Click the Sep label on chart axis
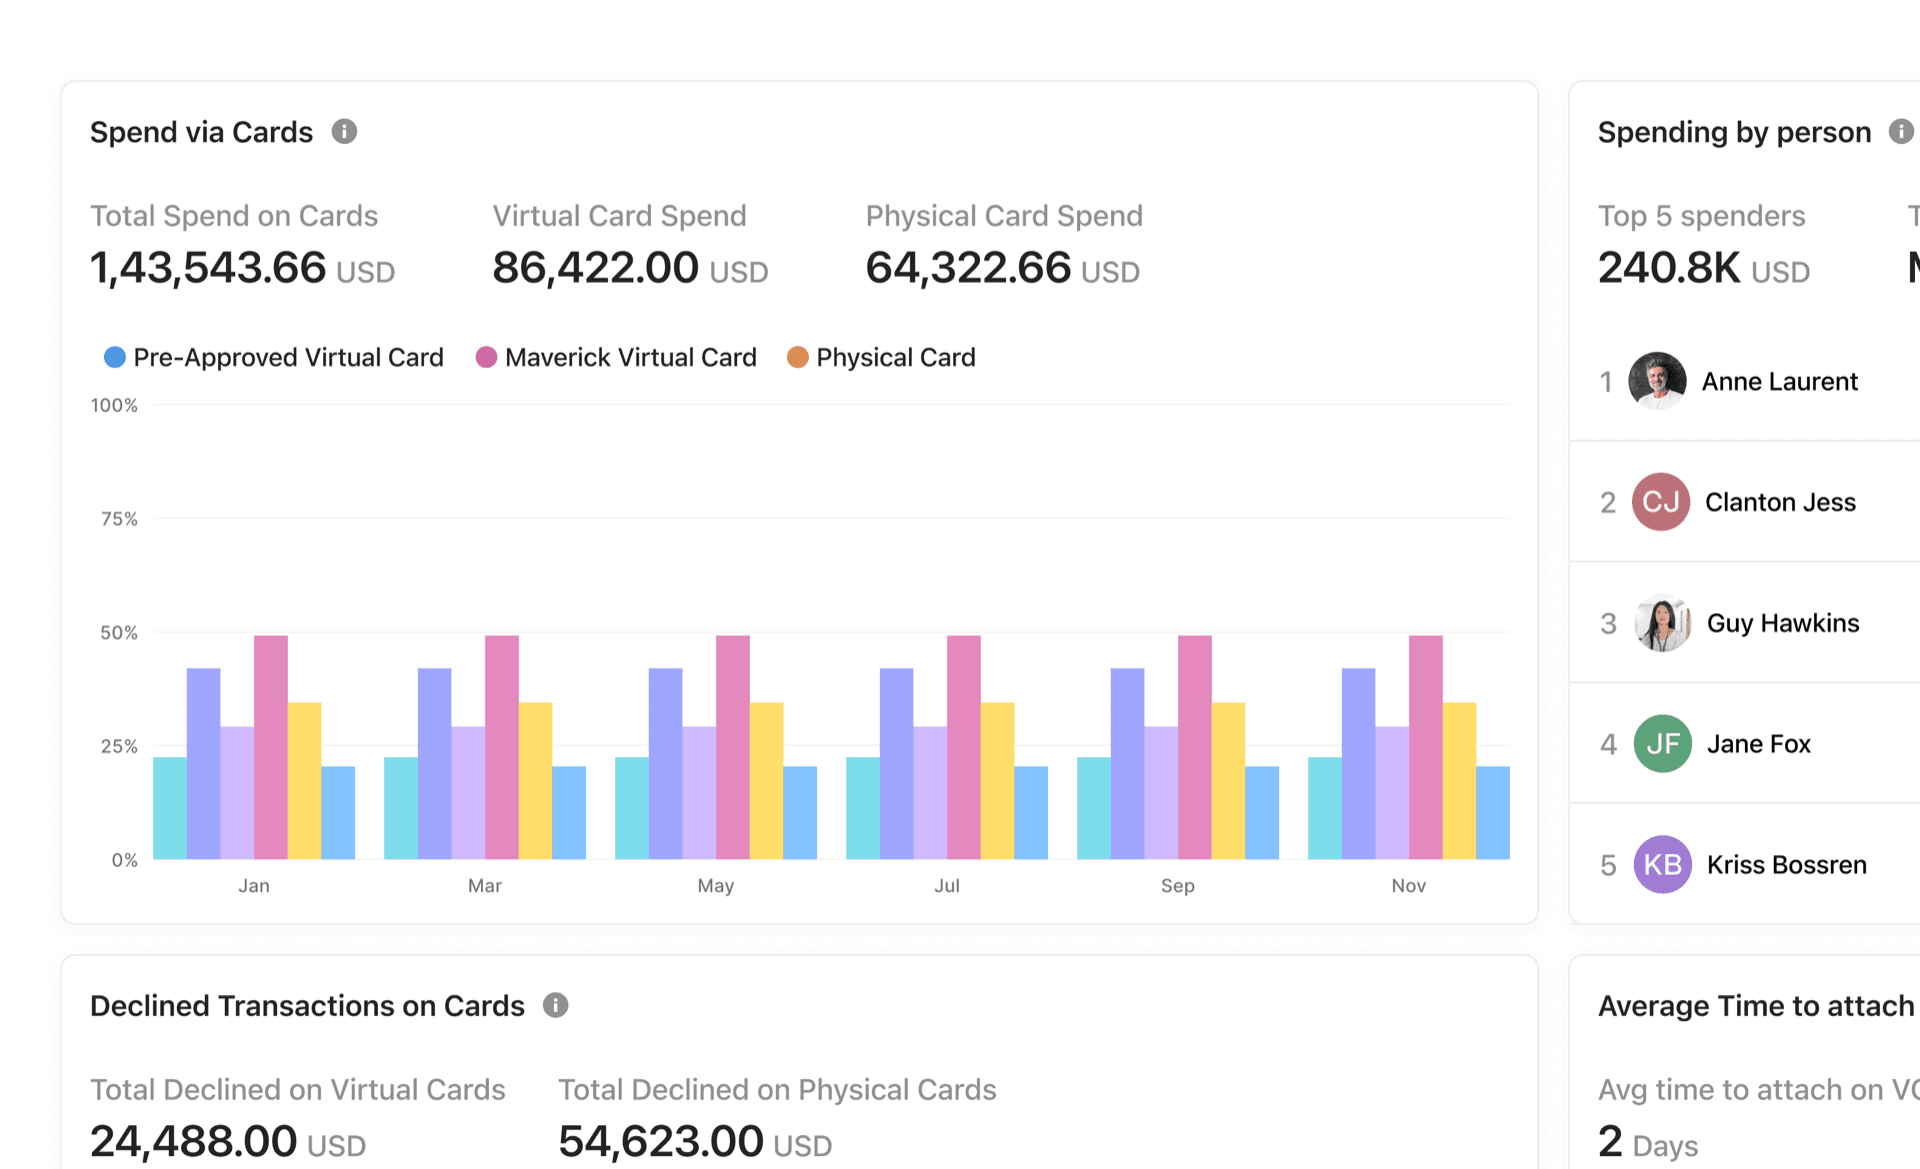1920x1169 pixels. coord(1178,886)
